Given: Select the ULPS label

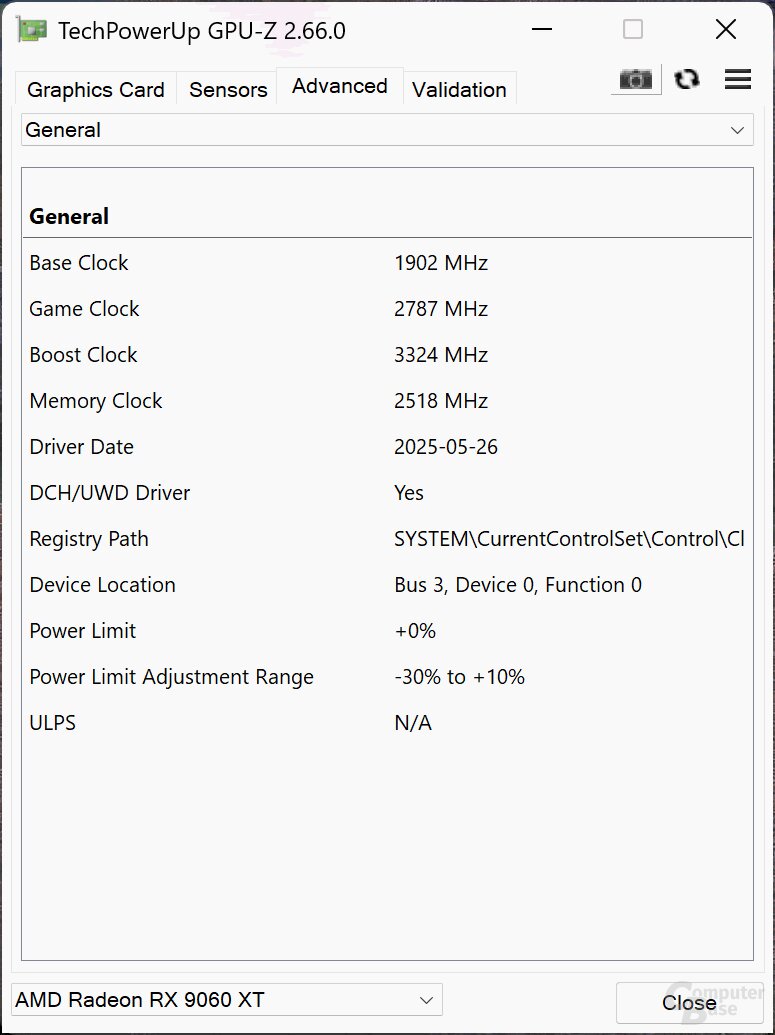Looking at the screenshot, I should point(53,723).
